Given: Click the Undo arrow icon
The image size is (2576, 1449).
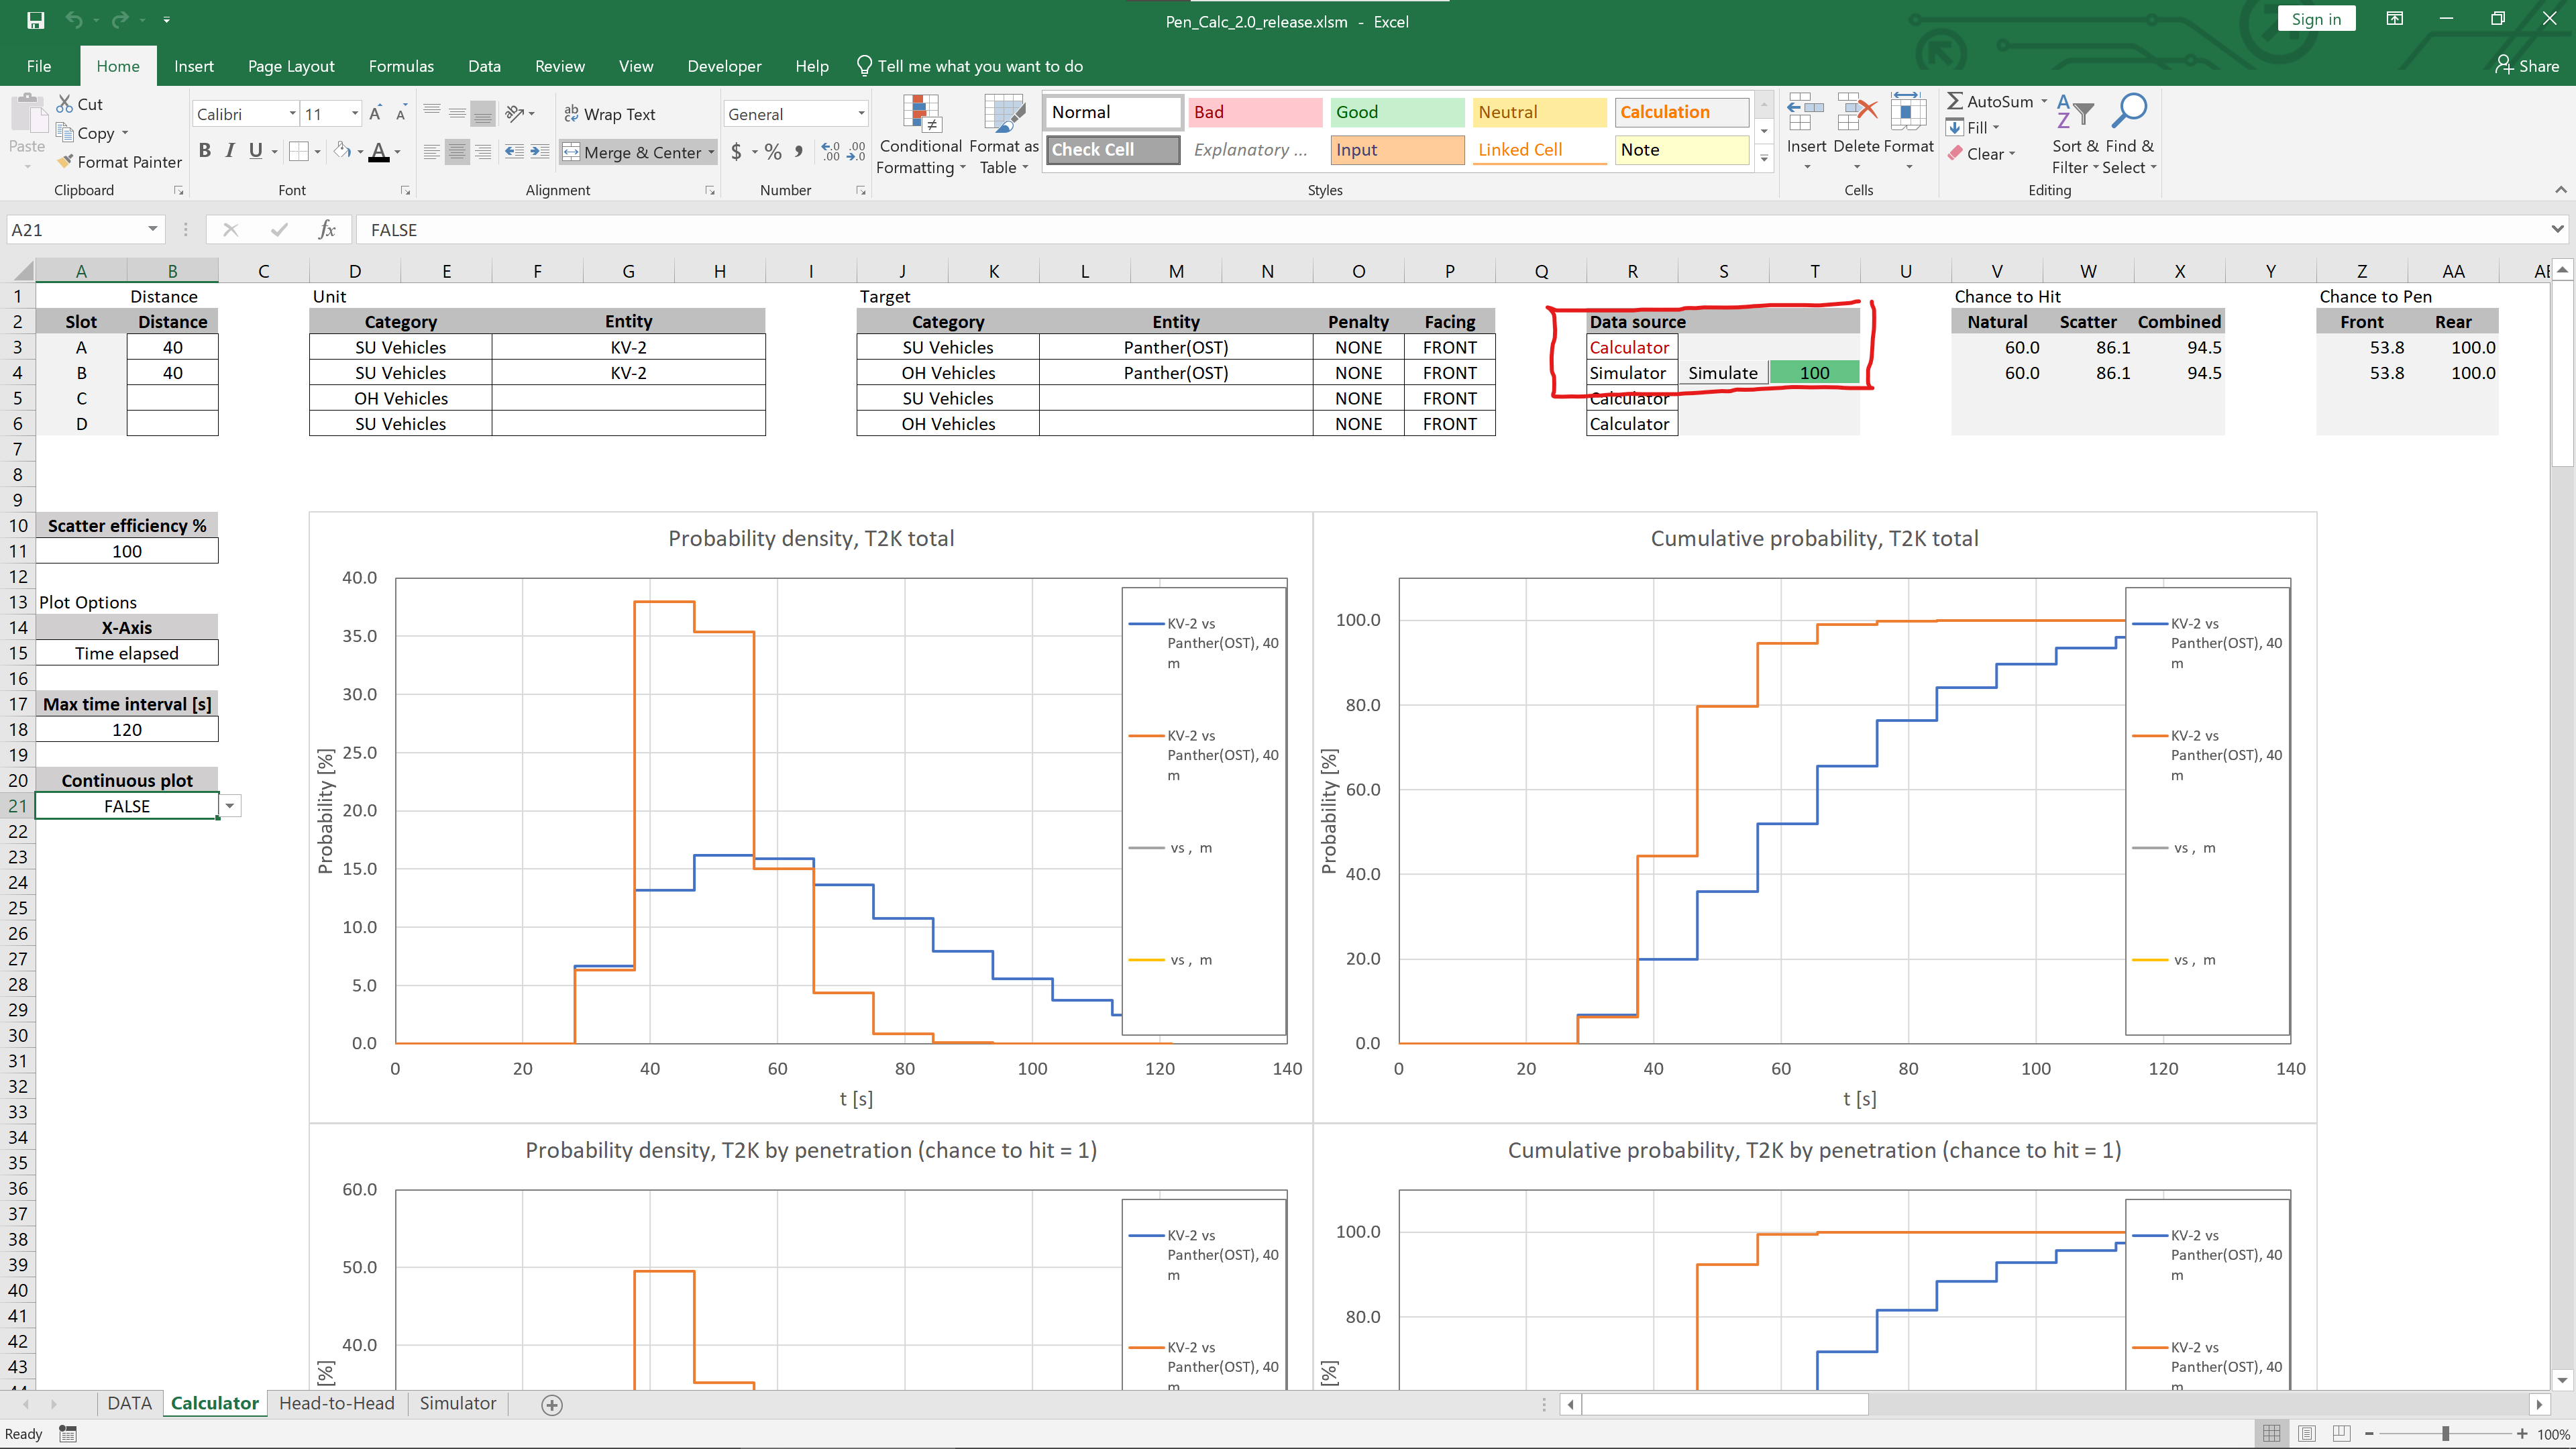Looking at the screenshot, I should click(x=73, y=20).
